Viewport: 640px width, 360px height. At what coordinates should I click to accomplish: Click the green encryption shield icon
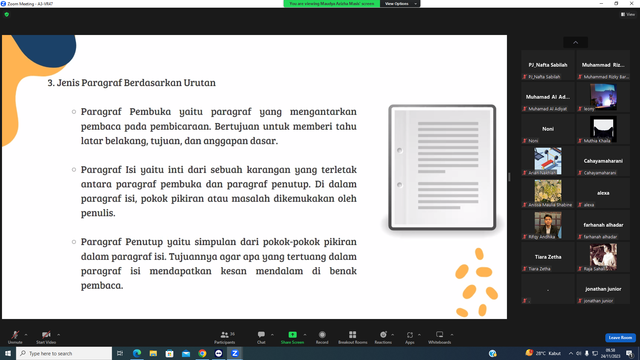pyautogui.click(x=7, y=14)
